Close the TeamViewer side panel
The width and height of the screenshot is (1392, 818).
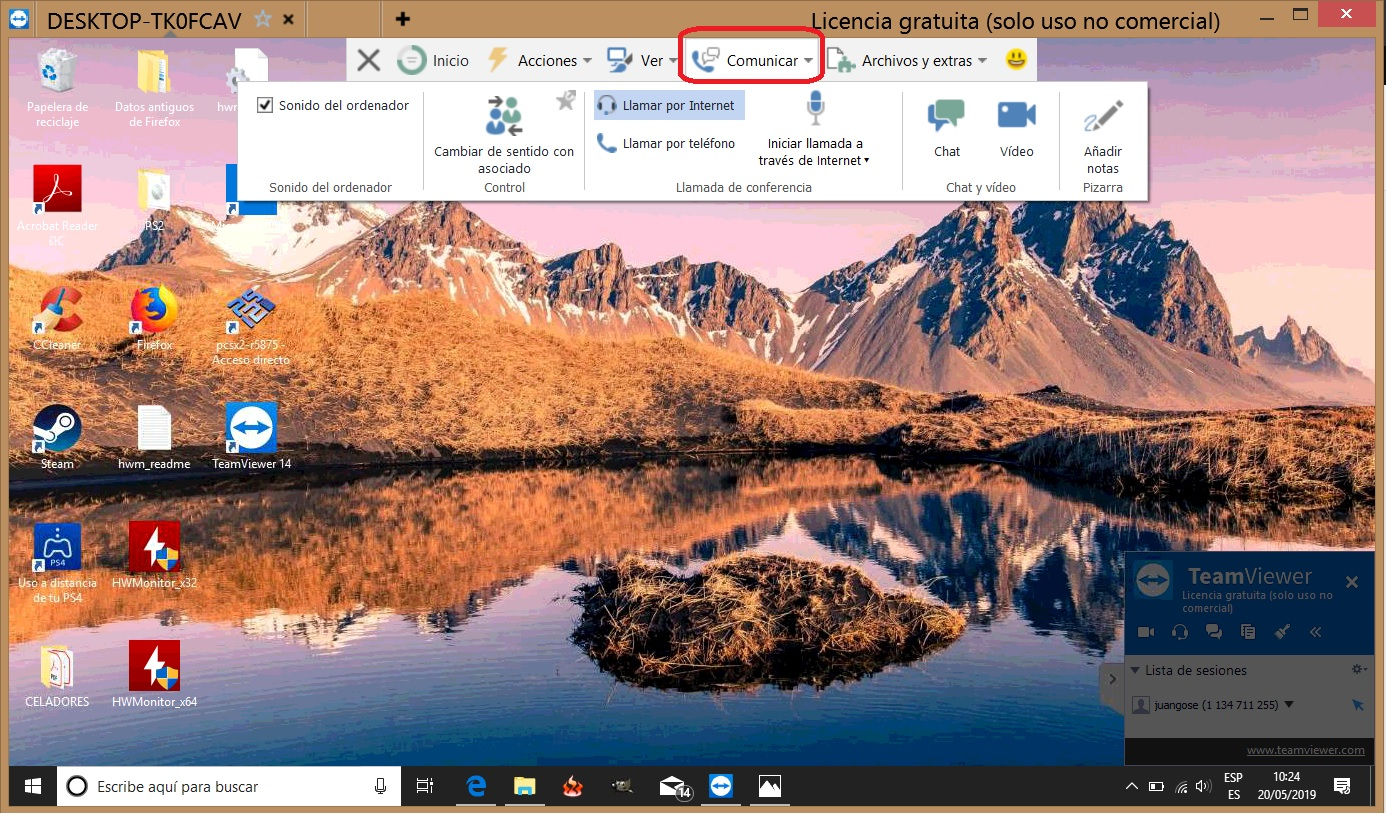click(x=1351, y=582)
